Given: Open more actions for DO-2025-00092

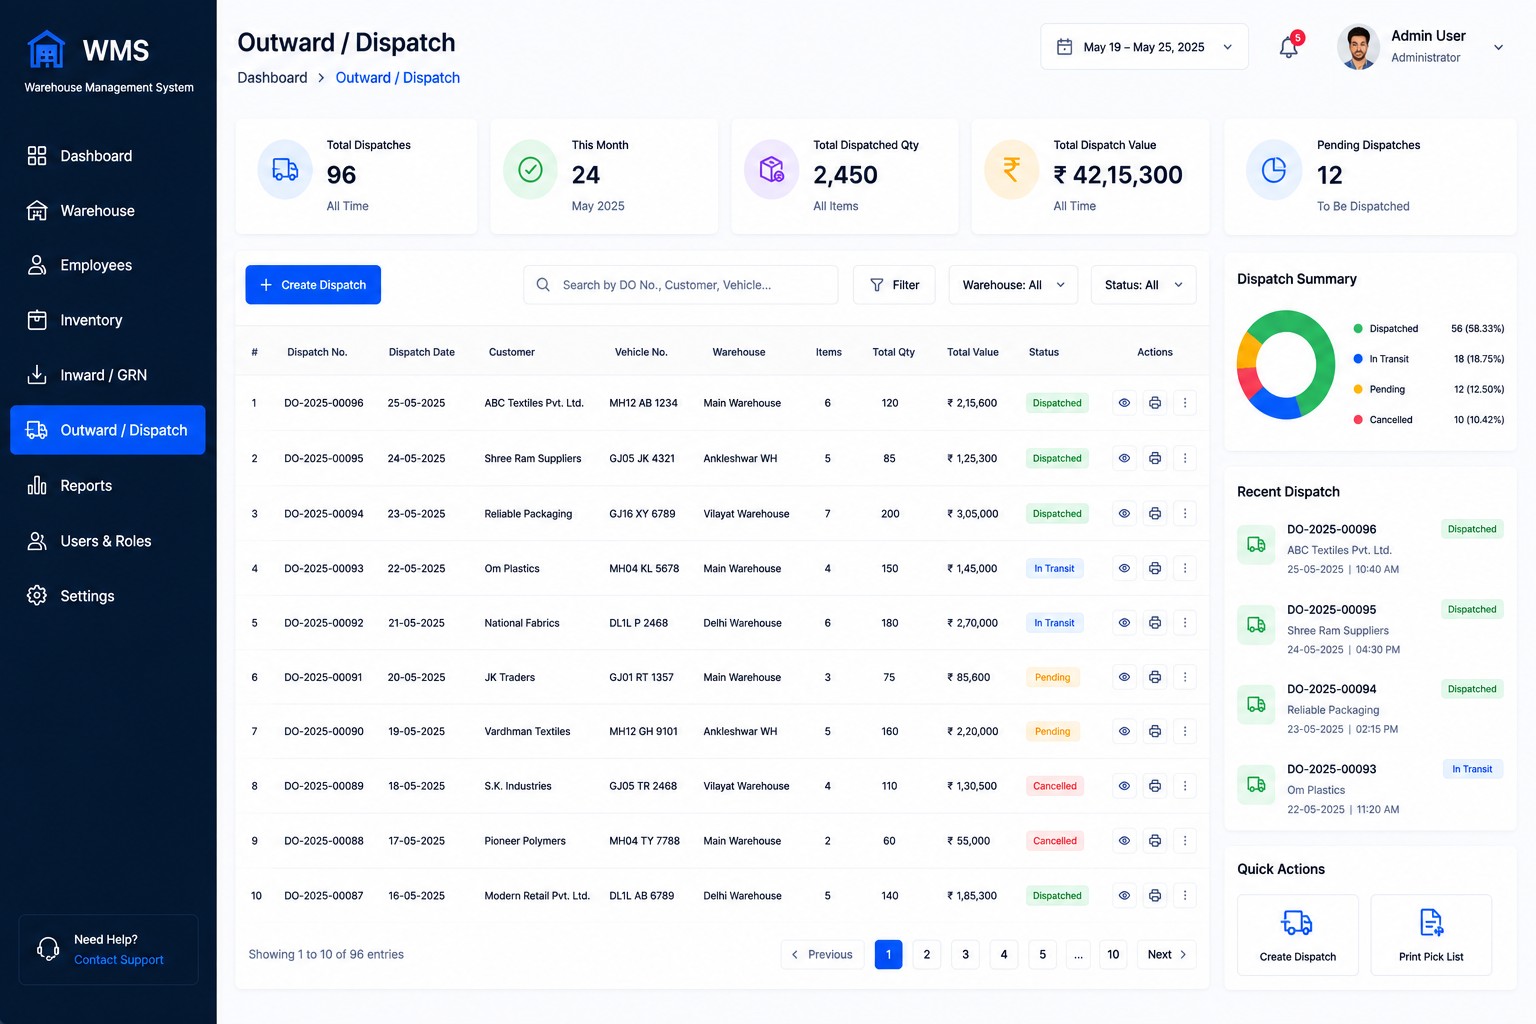Looking at the screenshot, I should (1185, 622).
